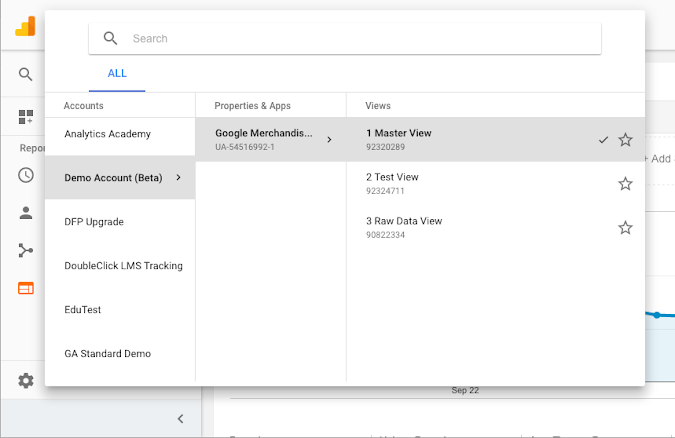Click the Google Analytics logo icon
The height and width of the screenshot is (438, 675).
coord(25,26)
